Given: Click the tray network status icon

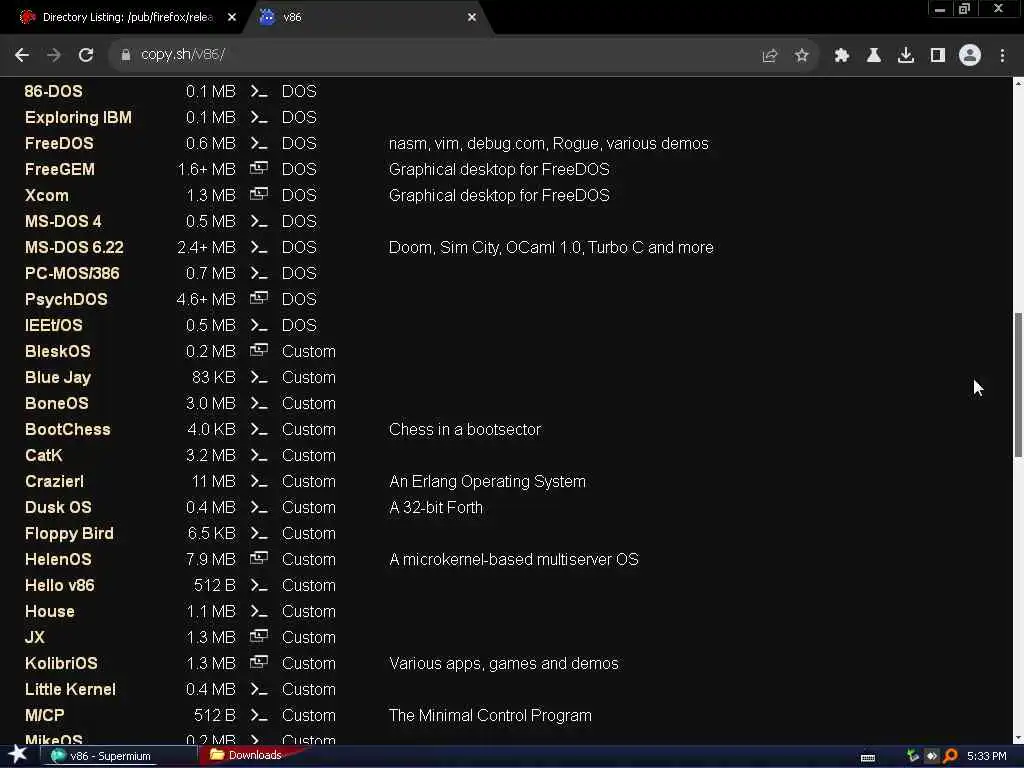Looking at the screenshot, I should point(913,756).
